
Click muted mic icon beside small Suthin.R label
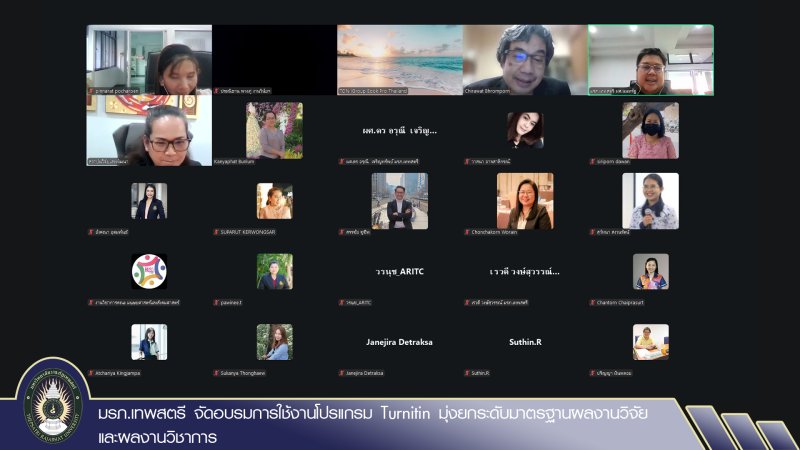click(467, 373)
